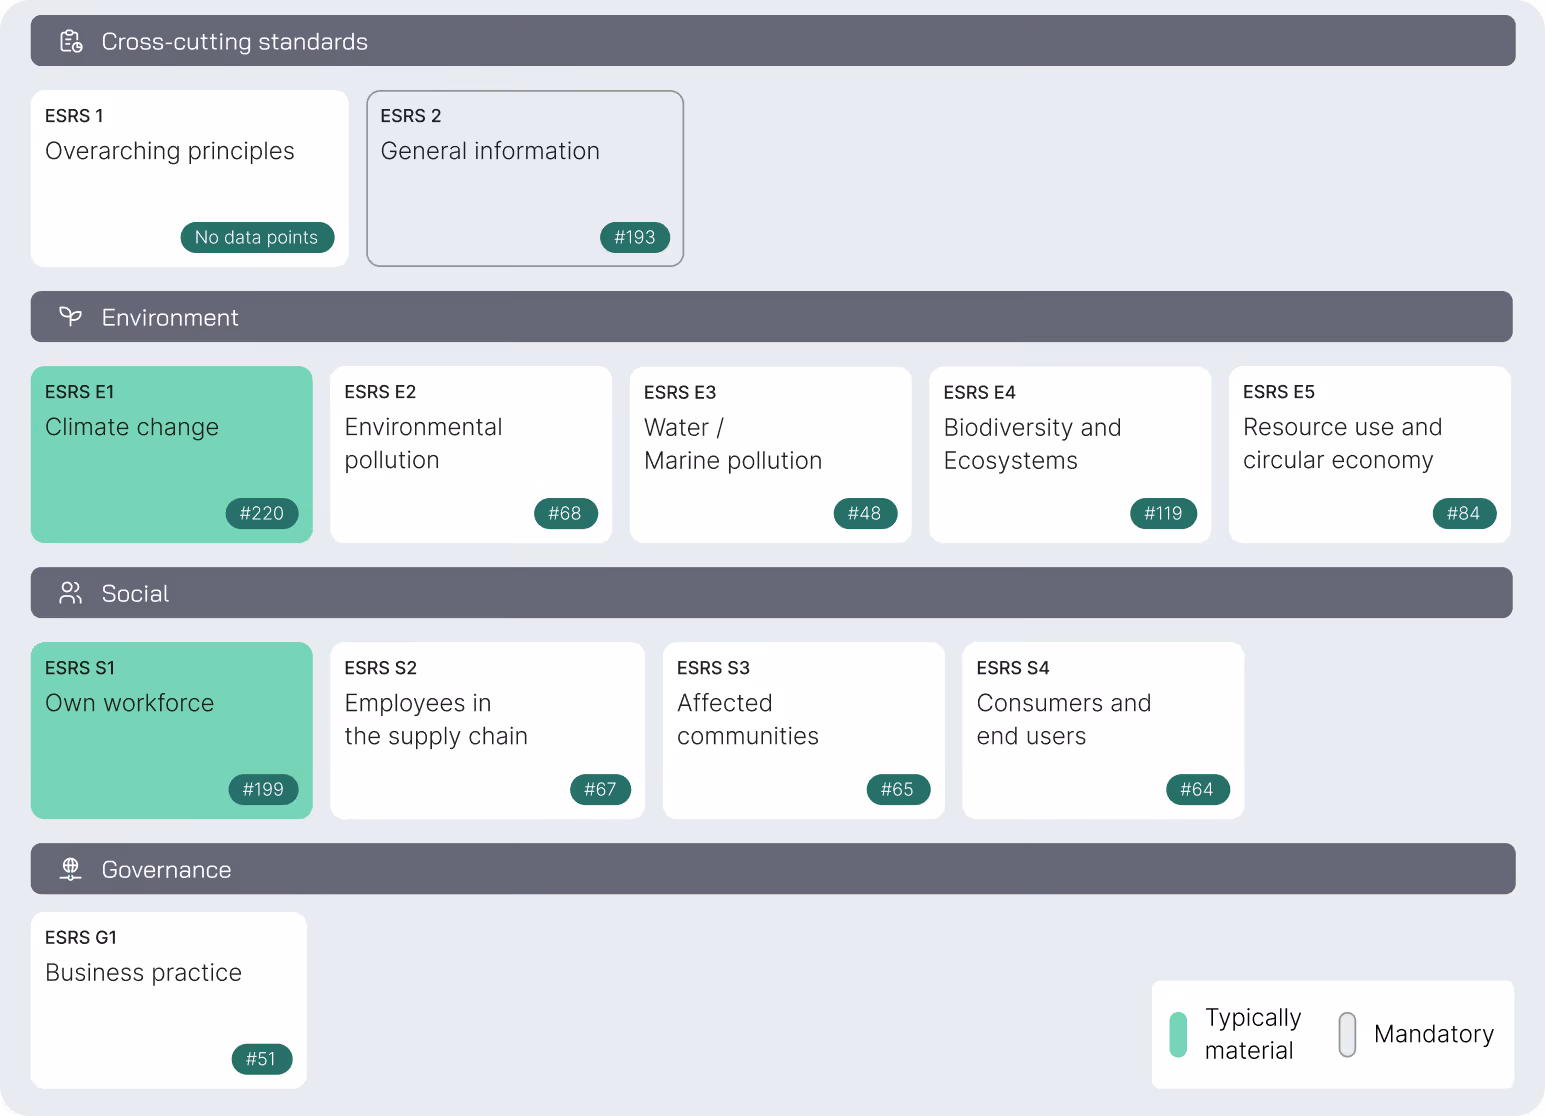
Task: Select the ESRS S1 Own workforce card
Action: pos(172,731)
